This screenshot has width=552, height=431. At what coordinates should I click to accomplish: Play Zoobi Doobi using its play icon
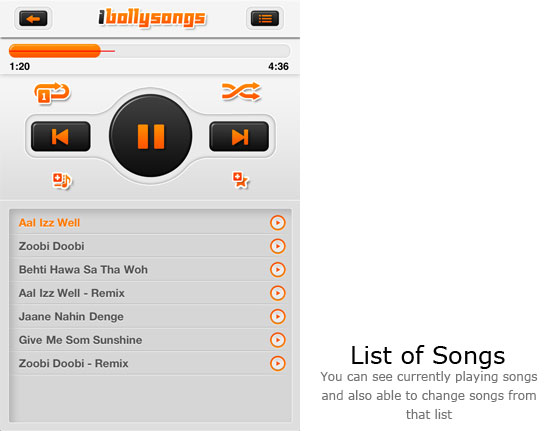point(278,246)
